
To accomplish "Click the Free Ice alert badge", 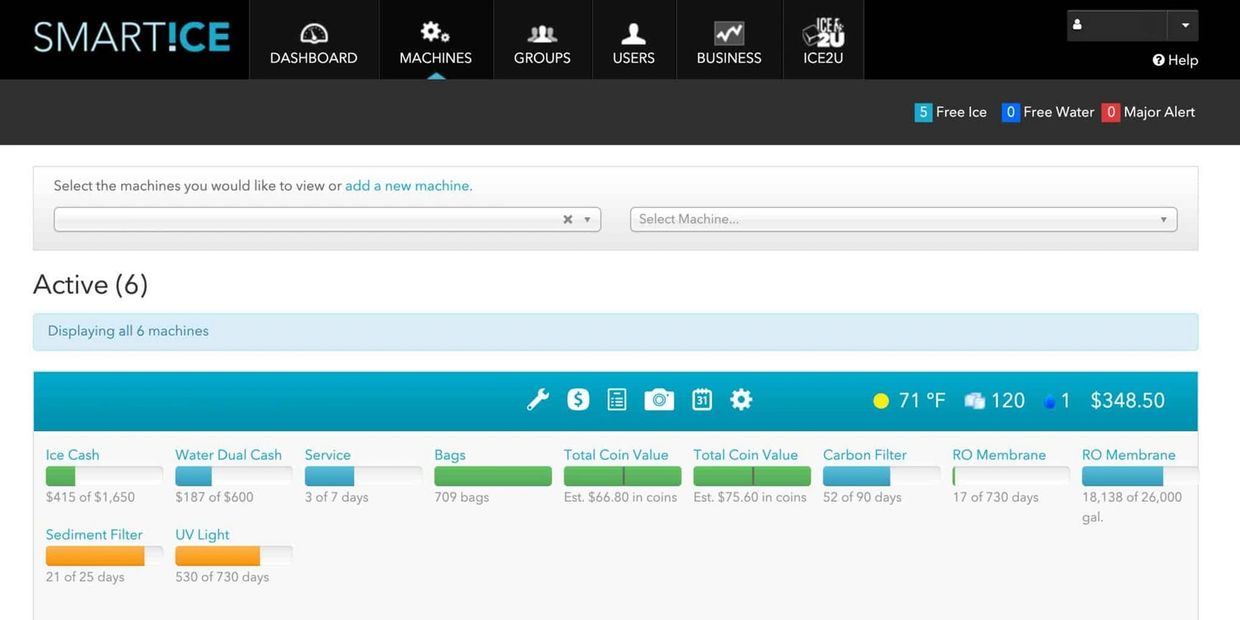I will (951, 112).
